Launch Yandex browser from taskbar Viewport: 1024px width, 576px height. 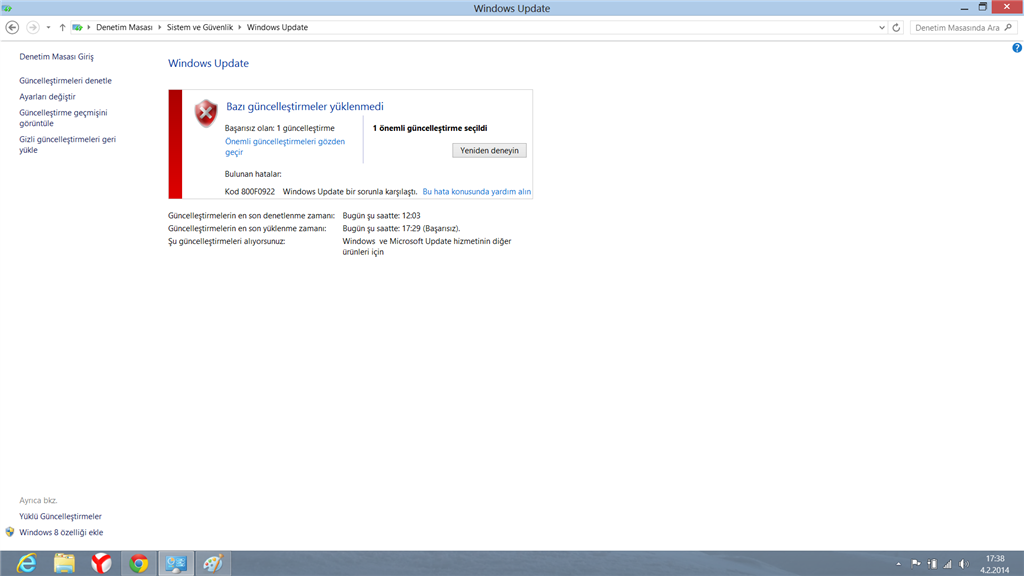(x=101, y=563)
